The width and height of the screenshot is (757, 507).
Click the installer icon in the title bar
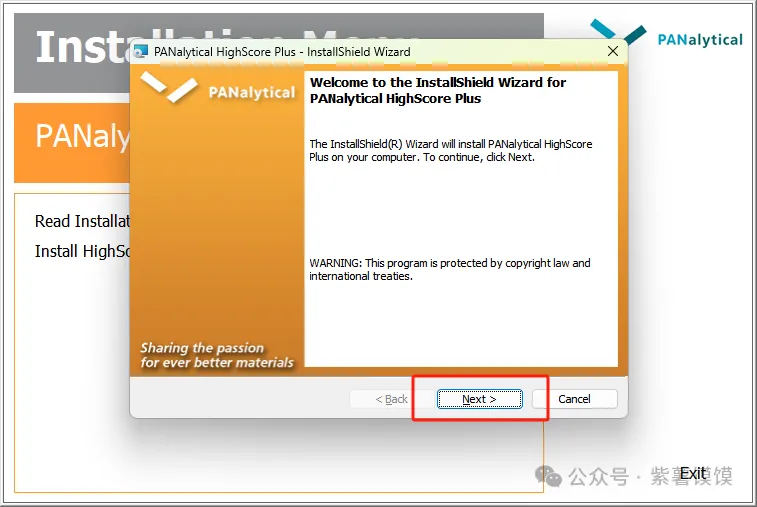tap(140, 52)
